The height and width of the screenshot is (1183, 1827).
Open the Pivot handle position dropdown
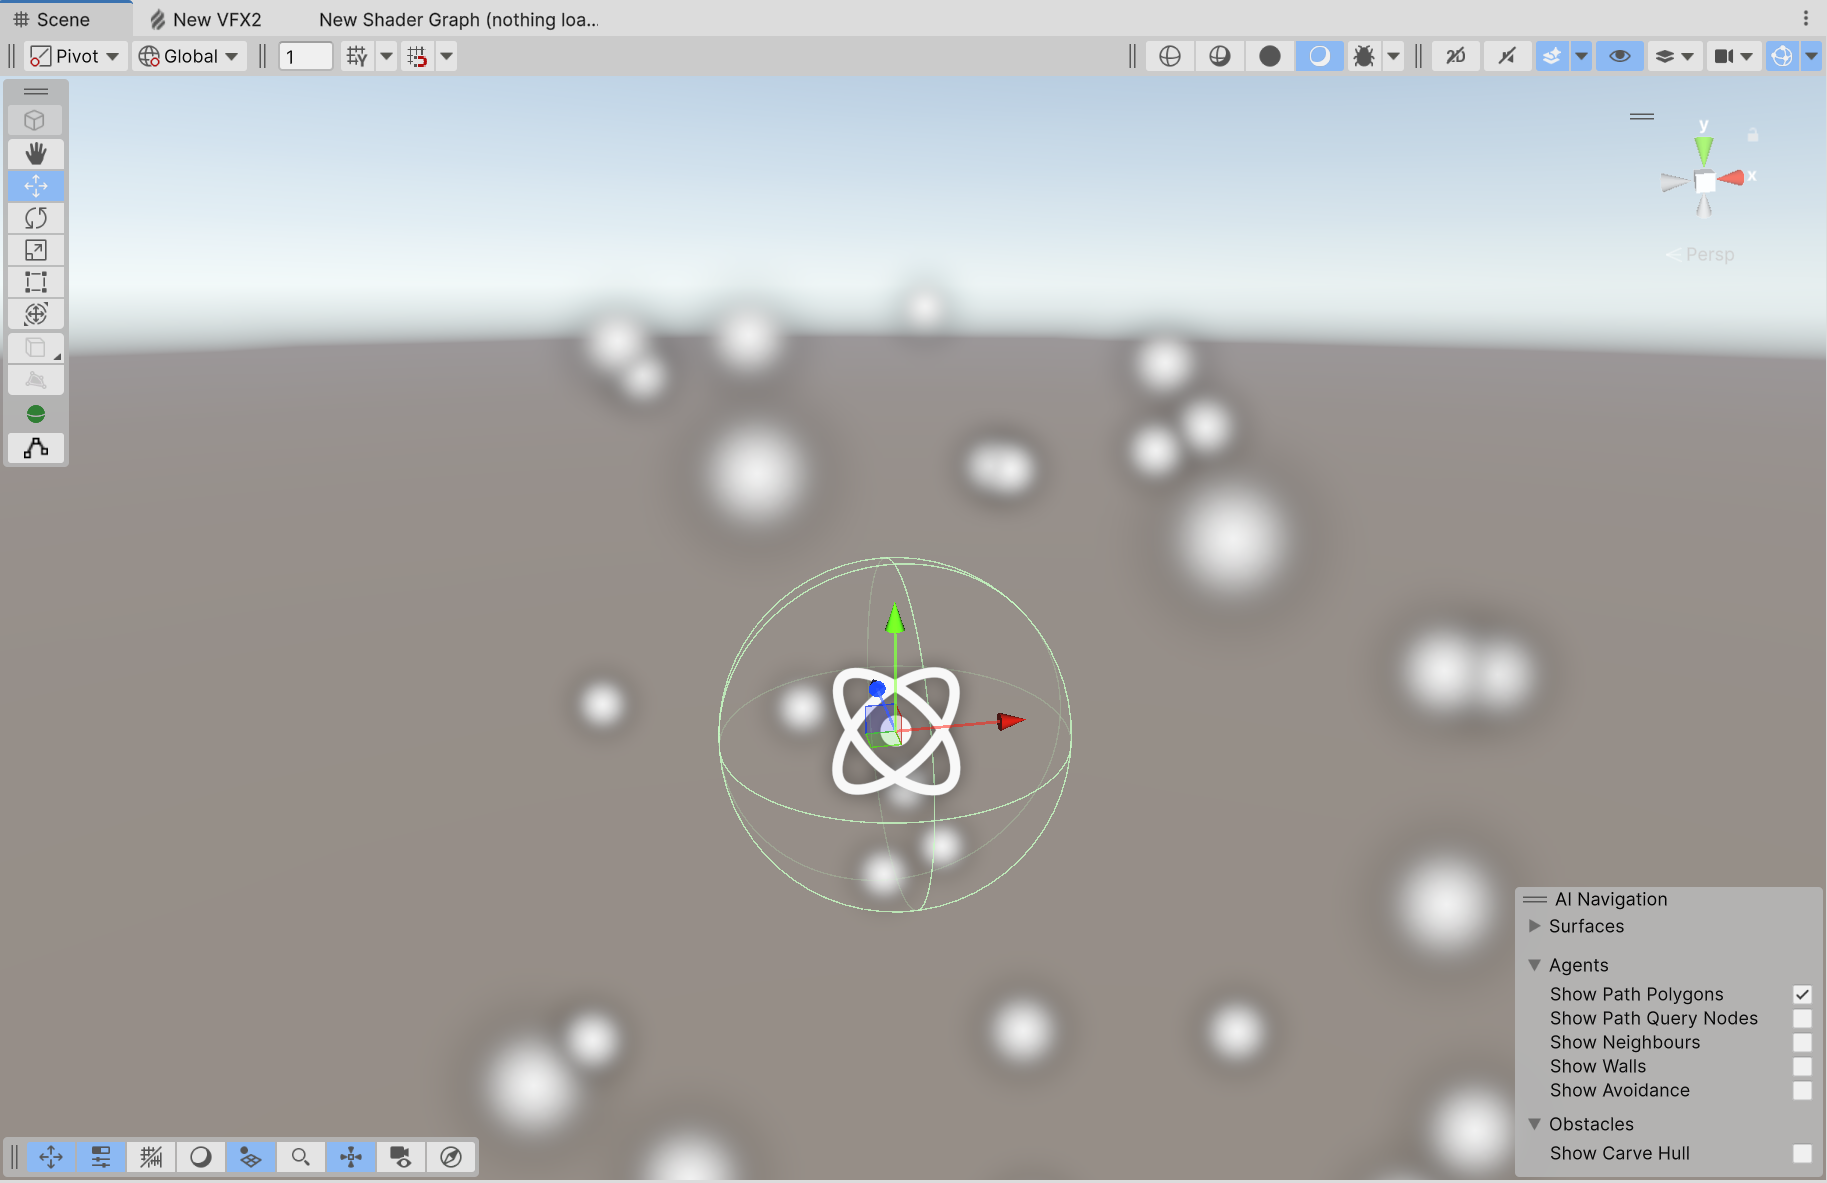pos(75,56)
